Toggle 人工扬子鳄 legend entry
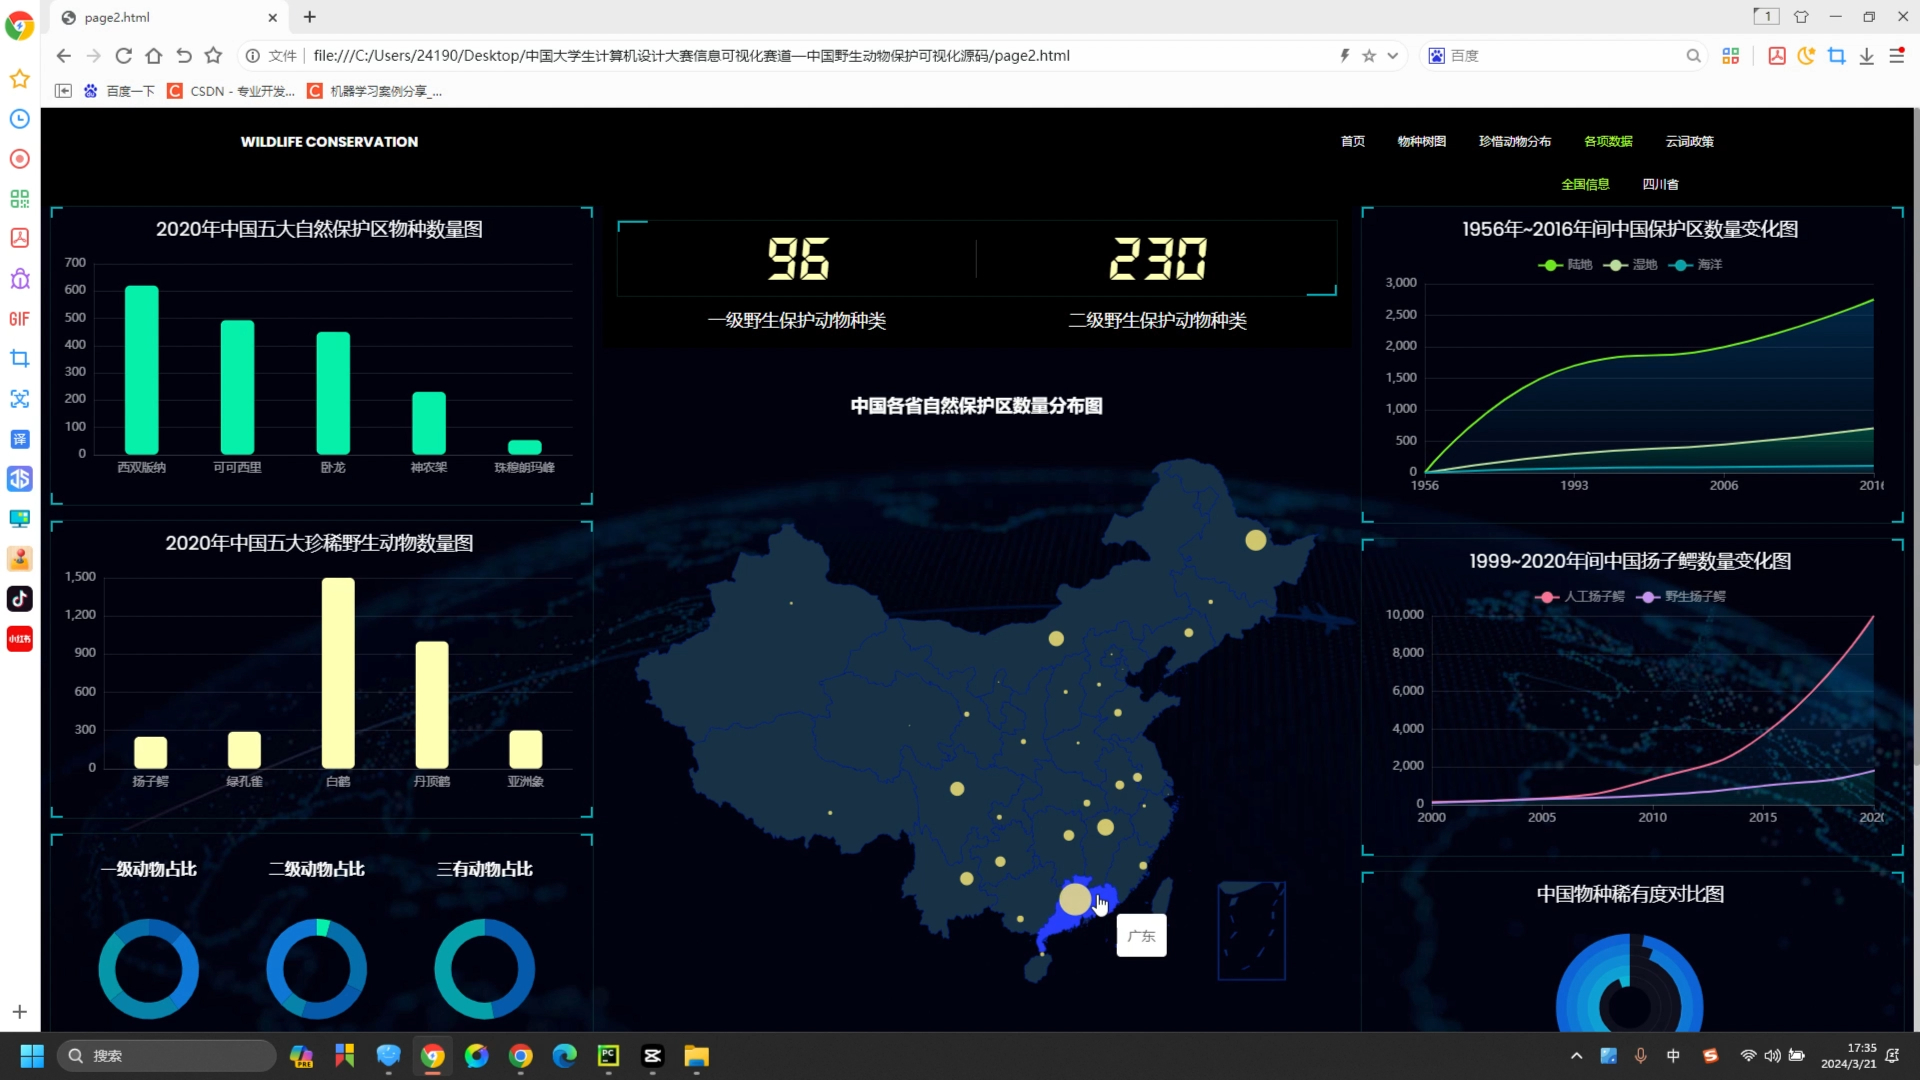1920x1080 pixels. point(1580,597)
